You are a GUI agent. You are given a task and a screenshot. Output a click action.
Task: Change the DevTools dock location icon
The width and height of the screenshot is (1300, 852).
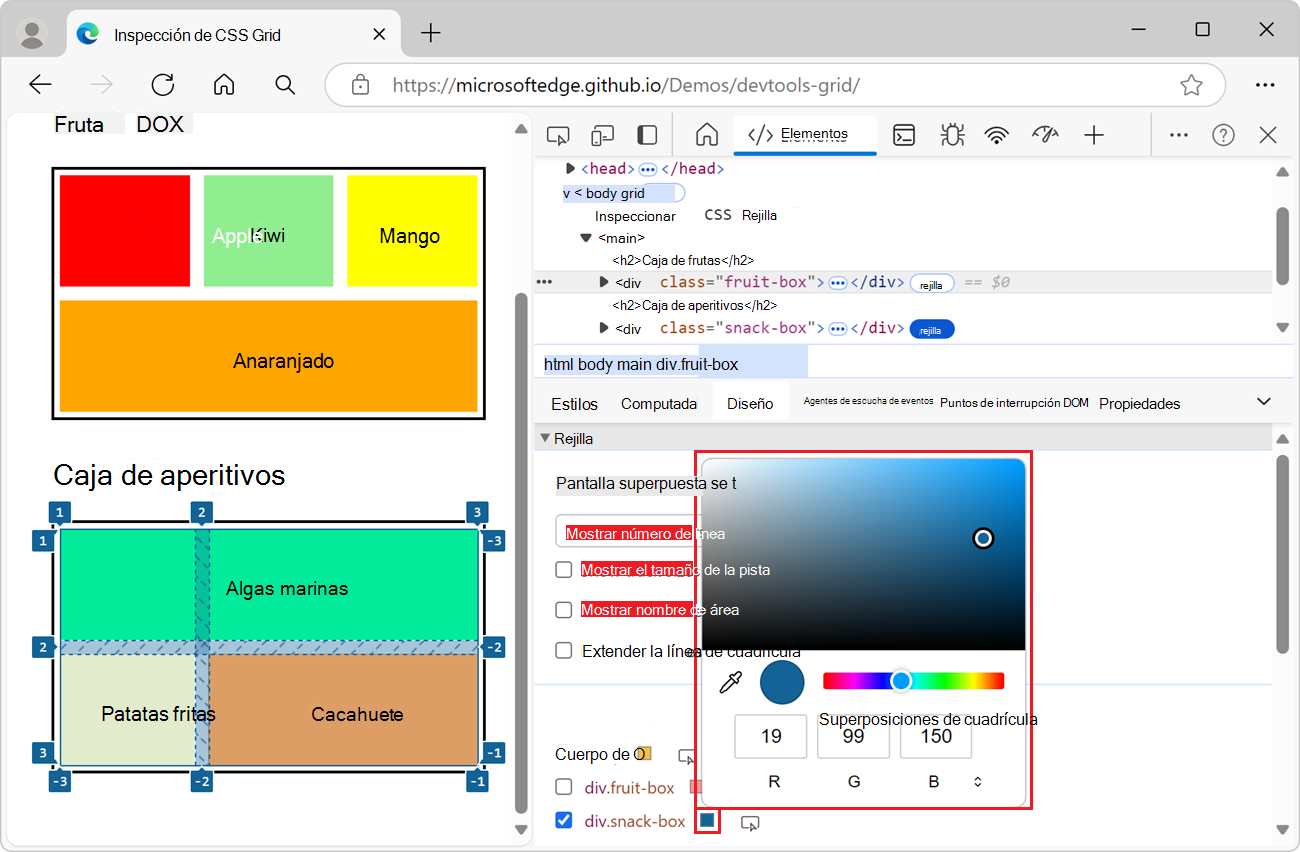(x=645, y=134)
